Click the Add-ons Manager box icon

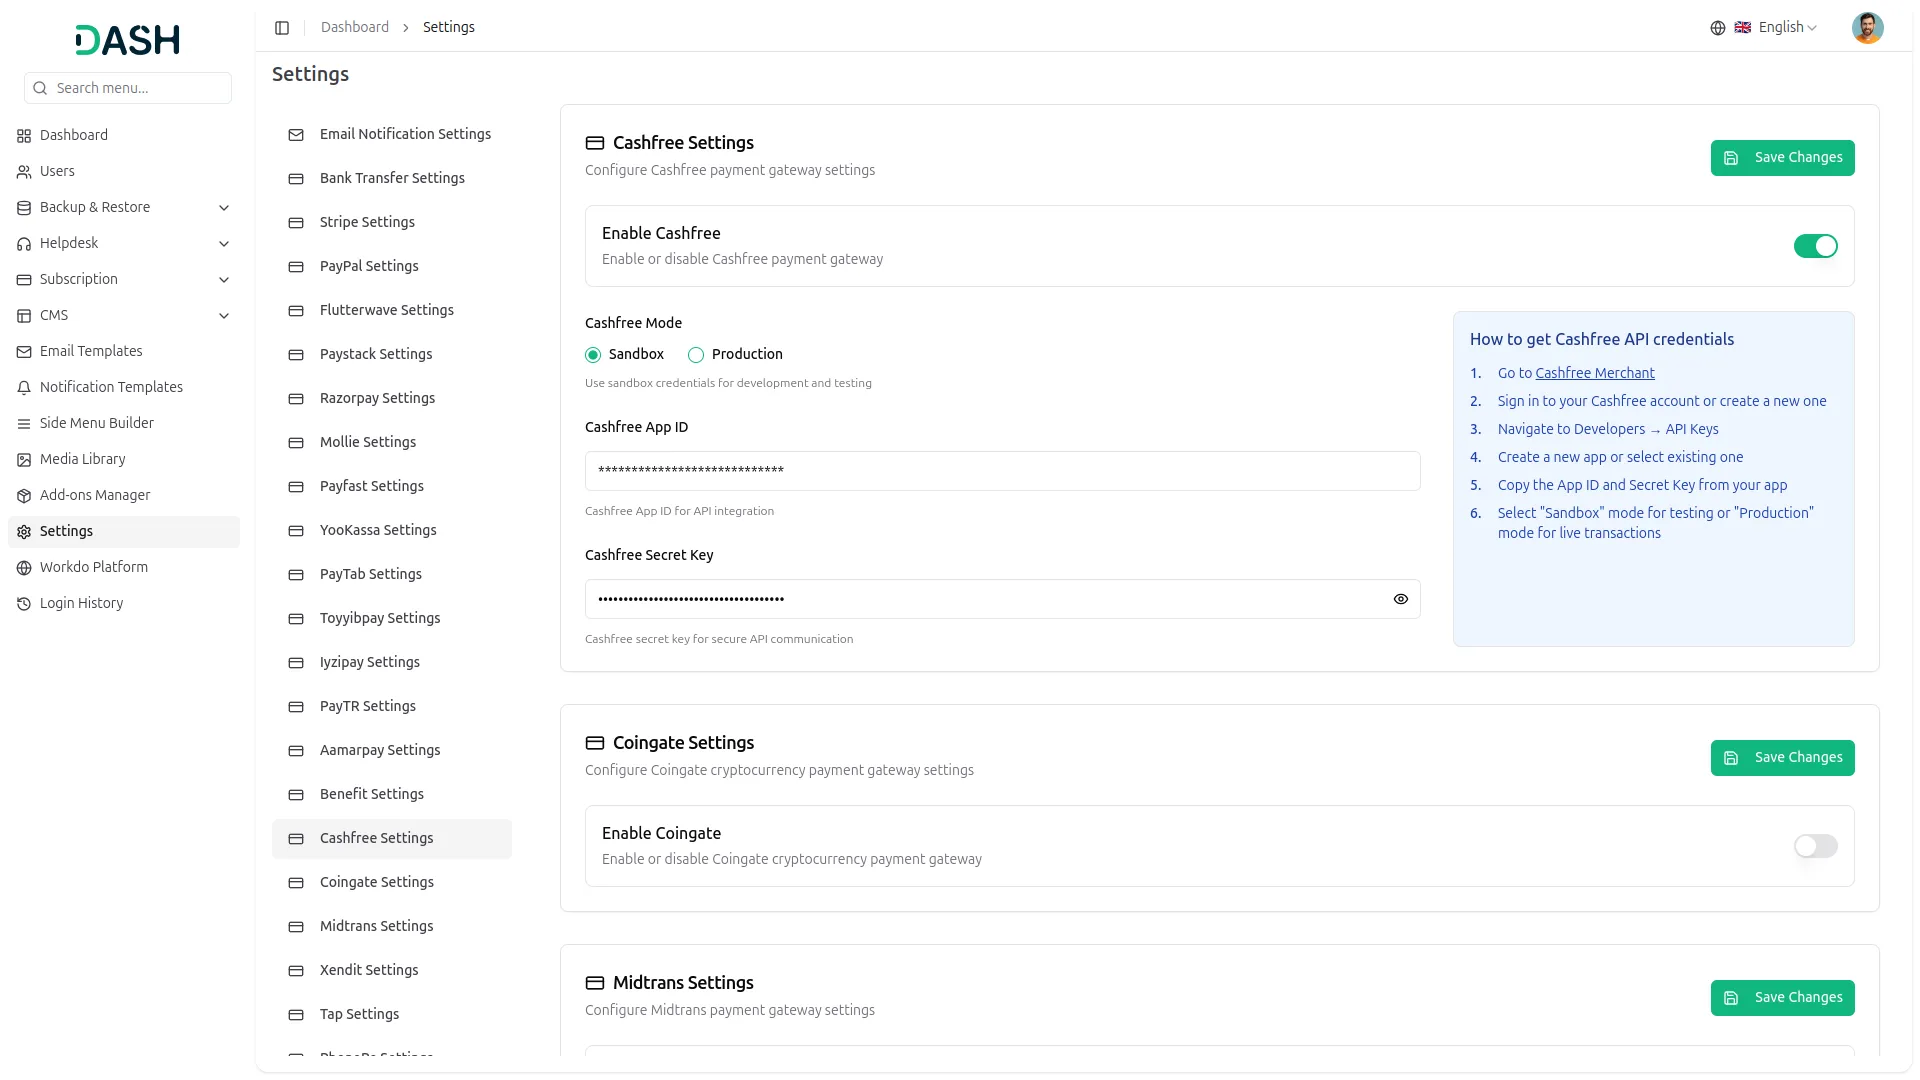click(24, 496)
